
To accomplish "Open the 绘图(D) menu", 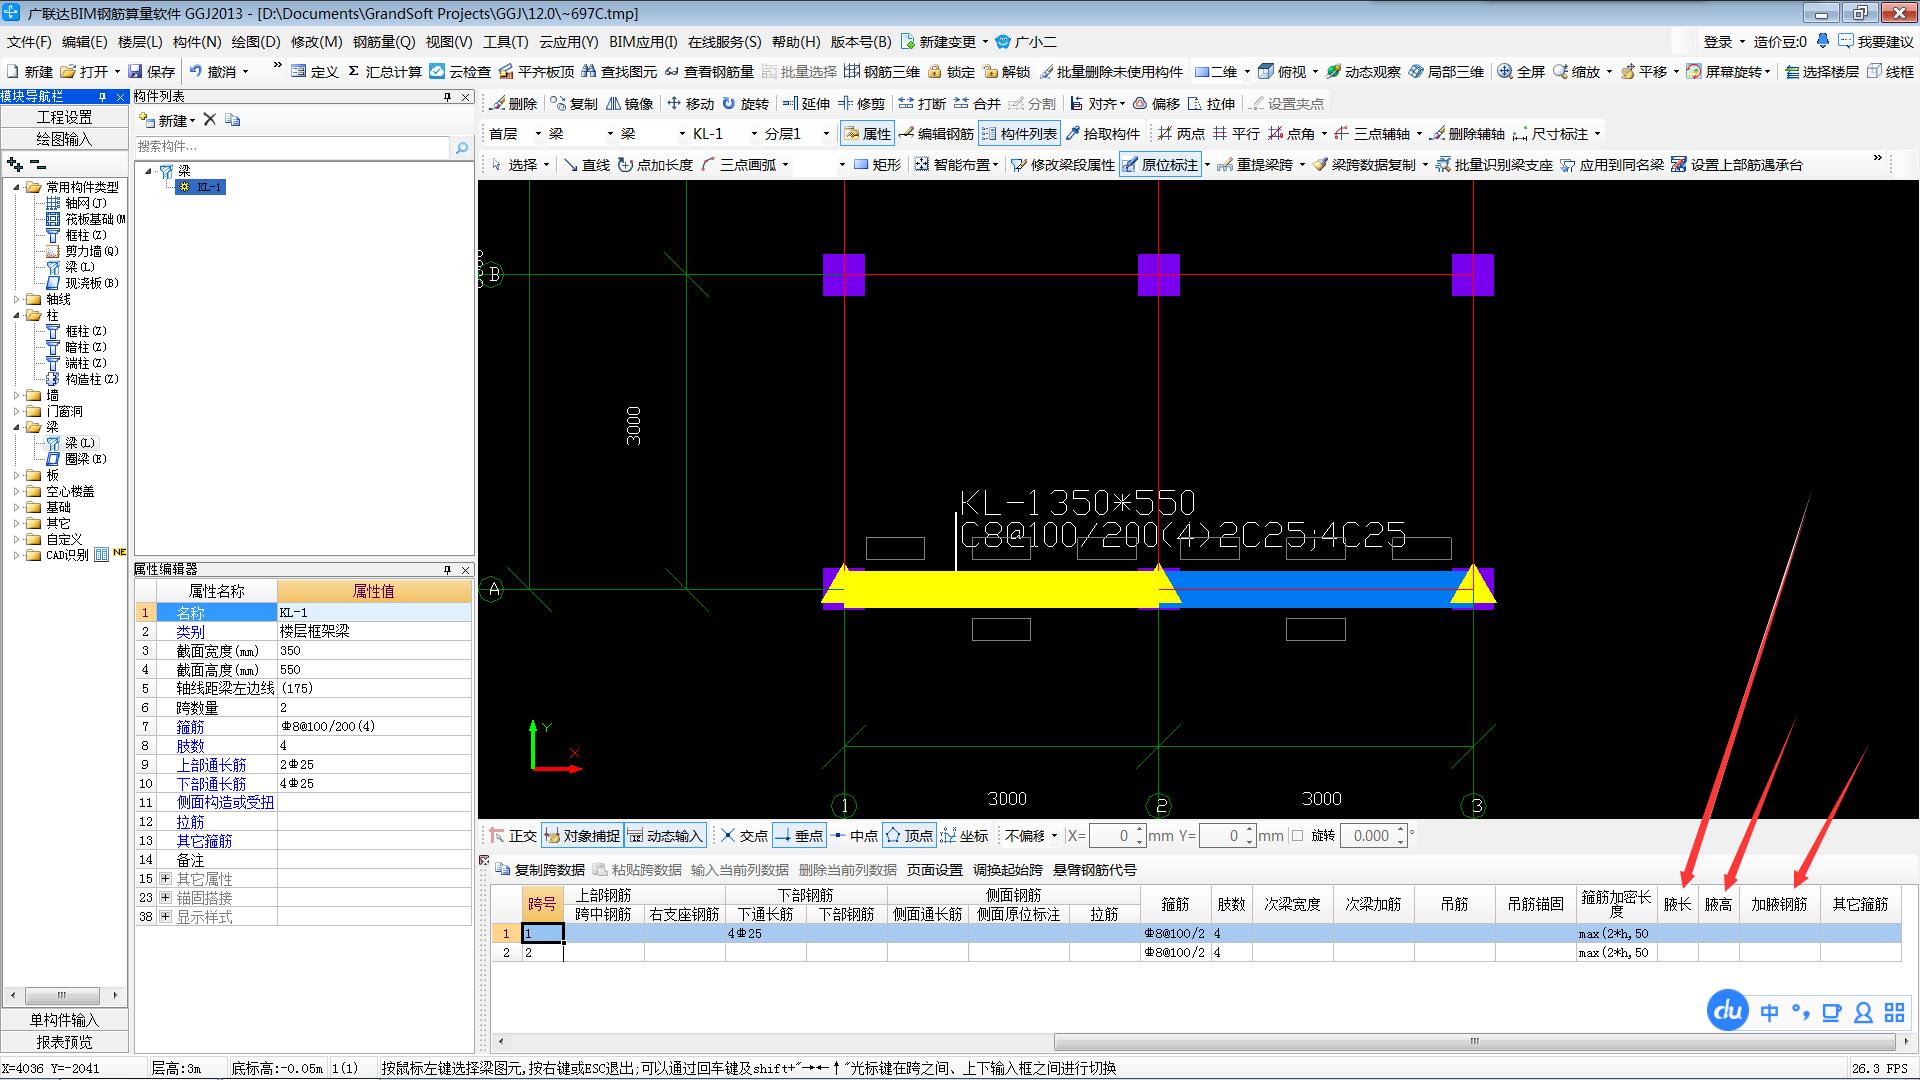I will coord(255,41).
